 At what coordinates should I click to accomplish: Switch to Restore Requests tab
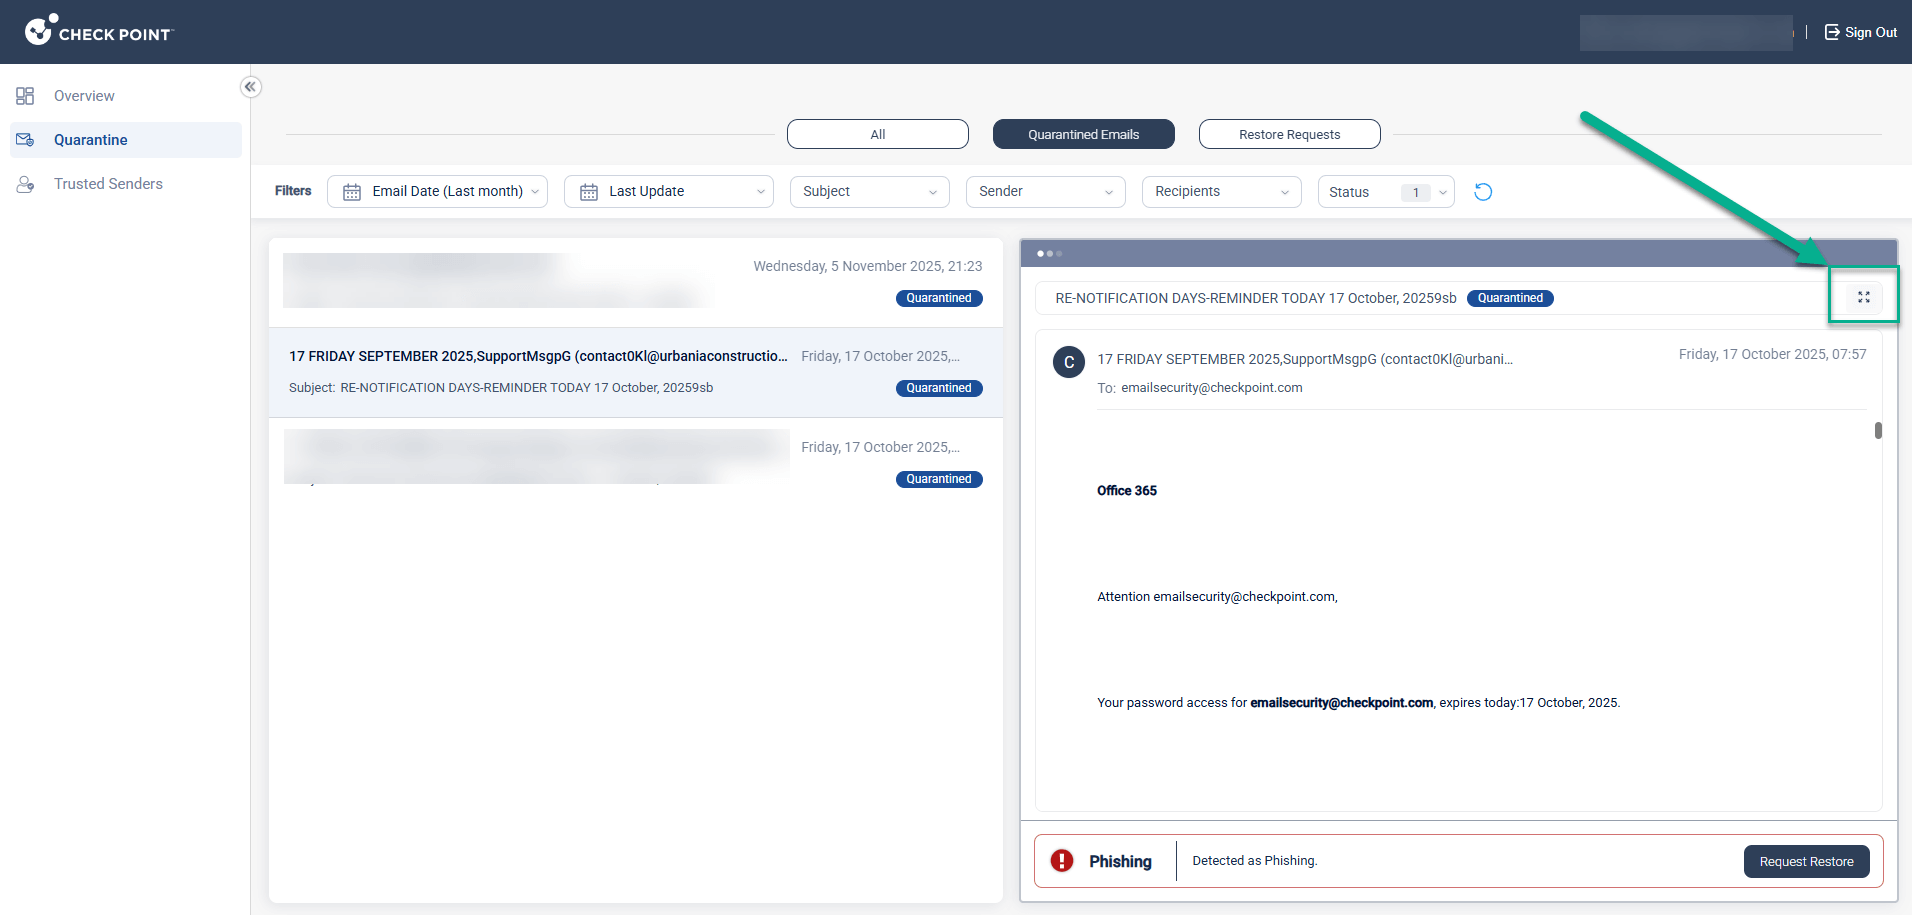point(1289,134)
